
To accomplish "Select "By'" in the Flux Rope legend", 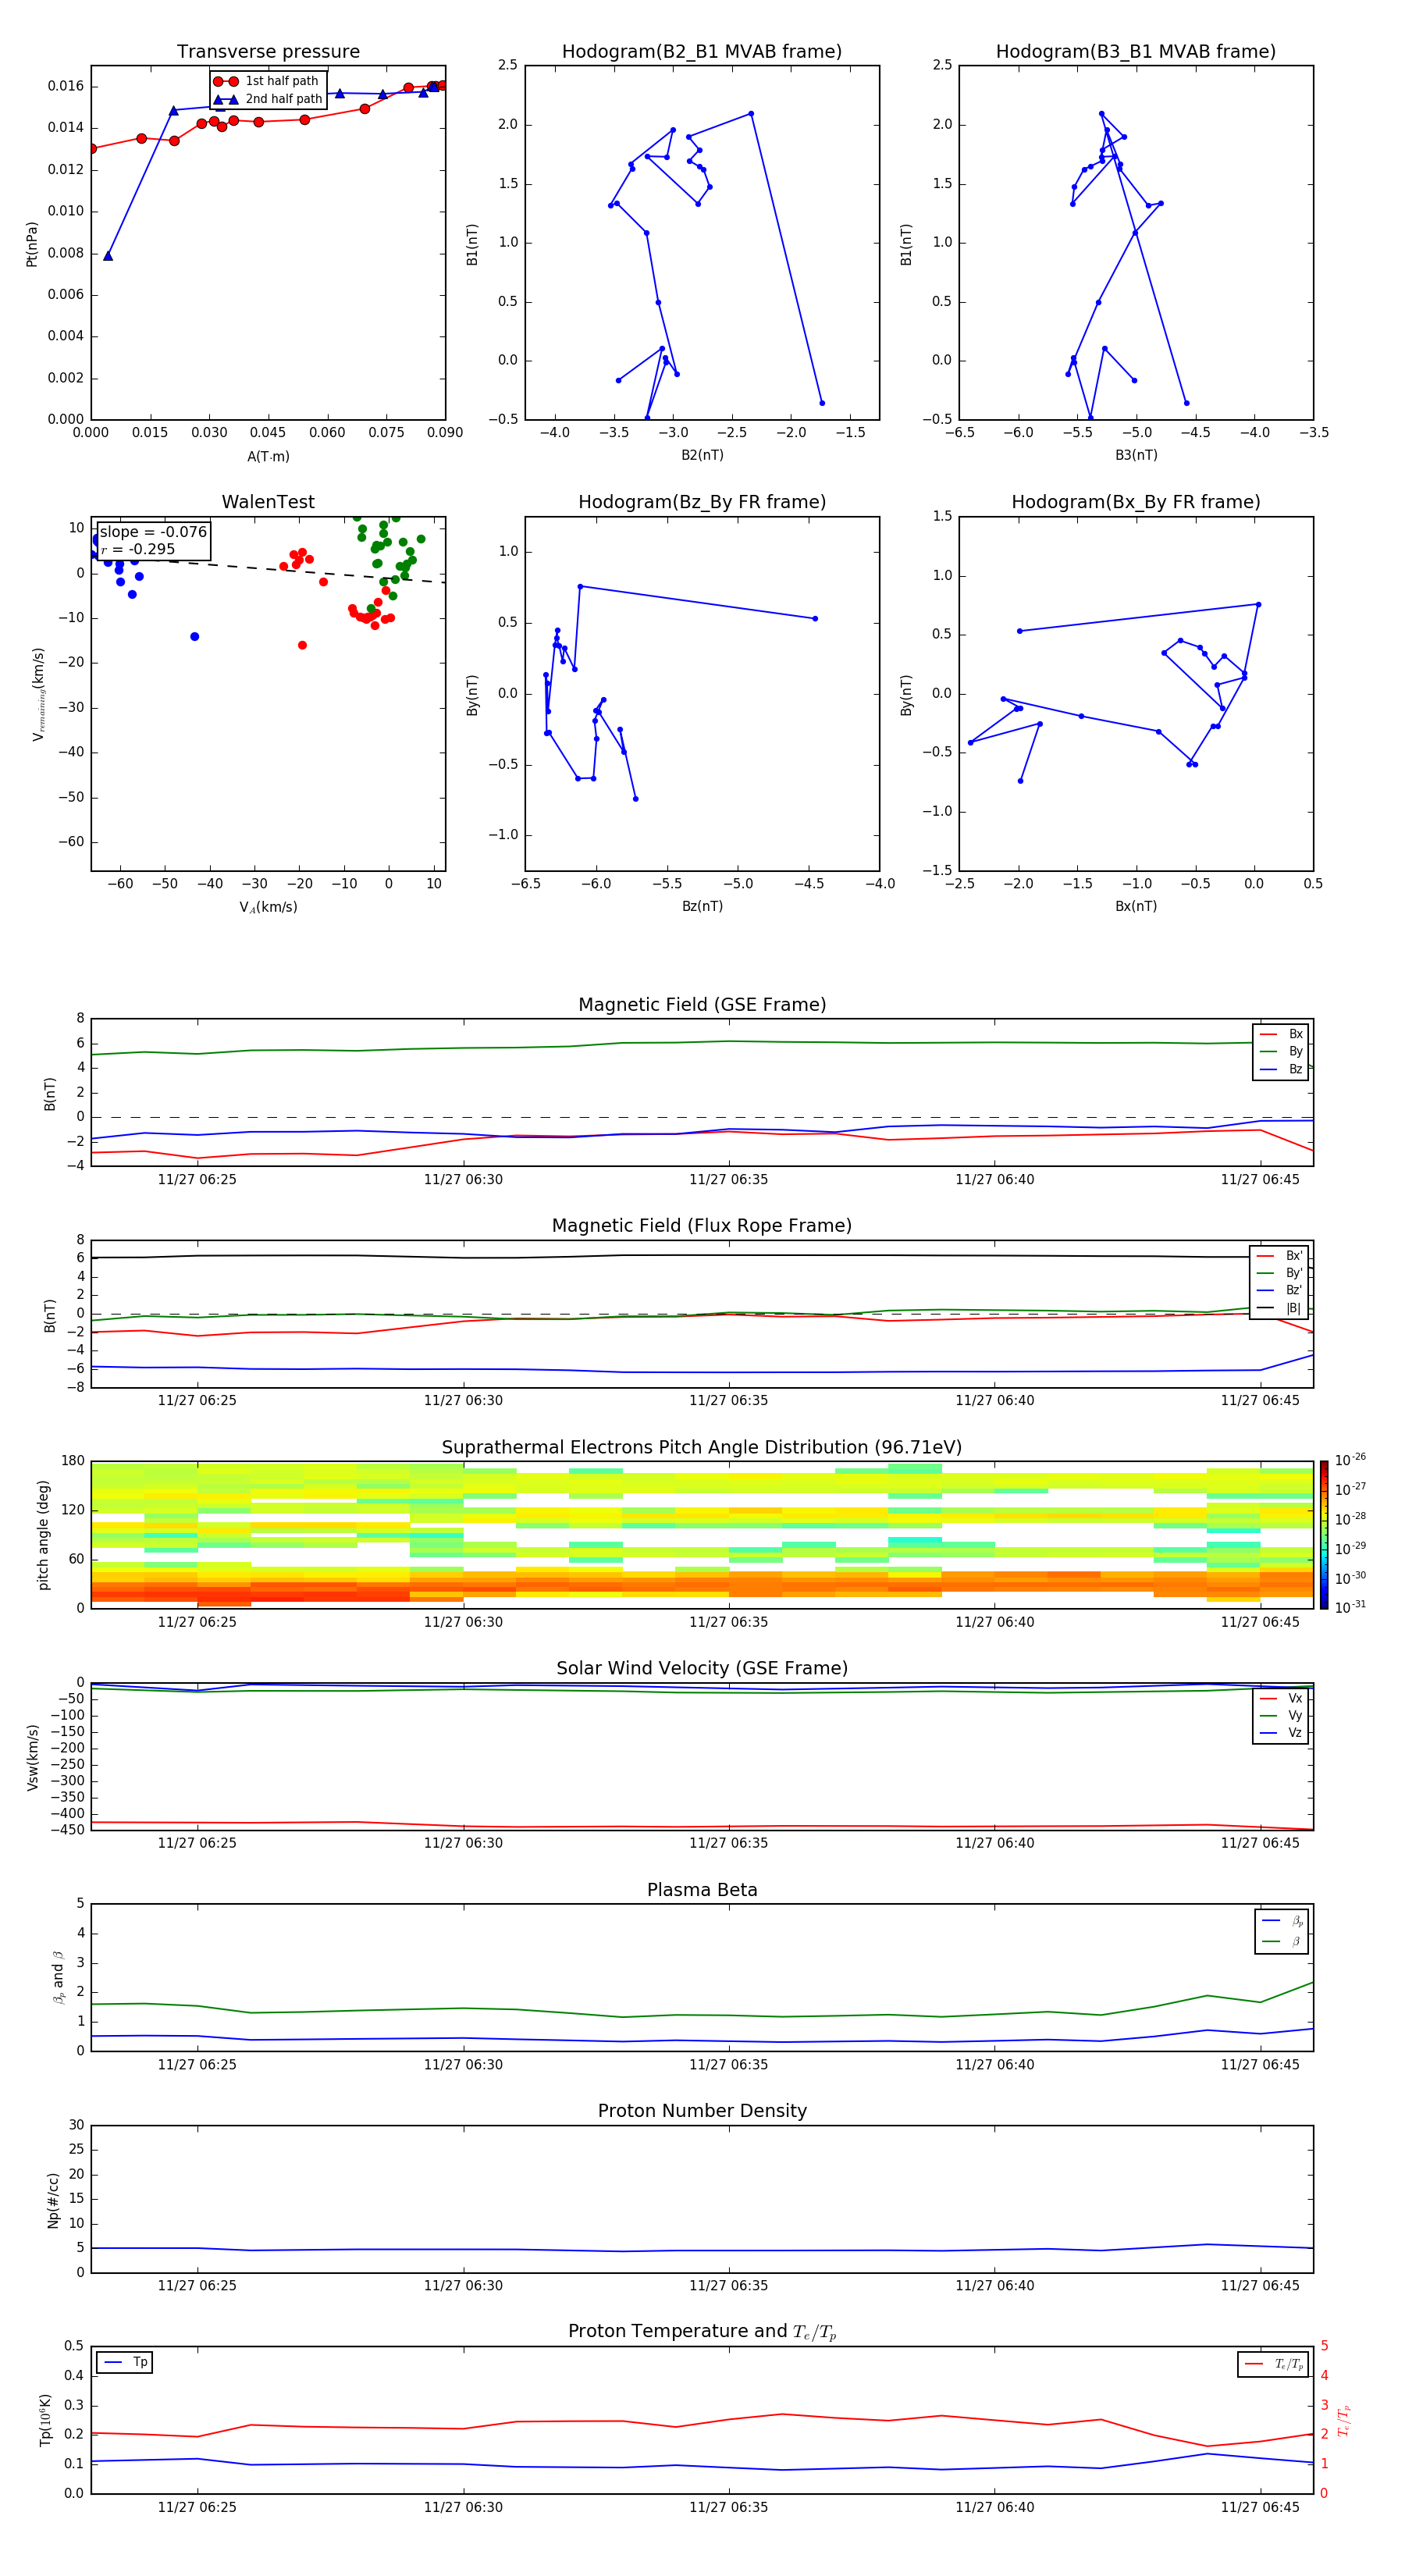I will tap(1280, 1273).
